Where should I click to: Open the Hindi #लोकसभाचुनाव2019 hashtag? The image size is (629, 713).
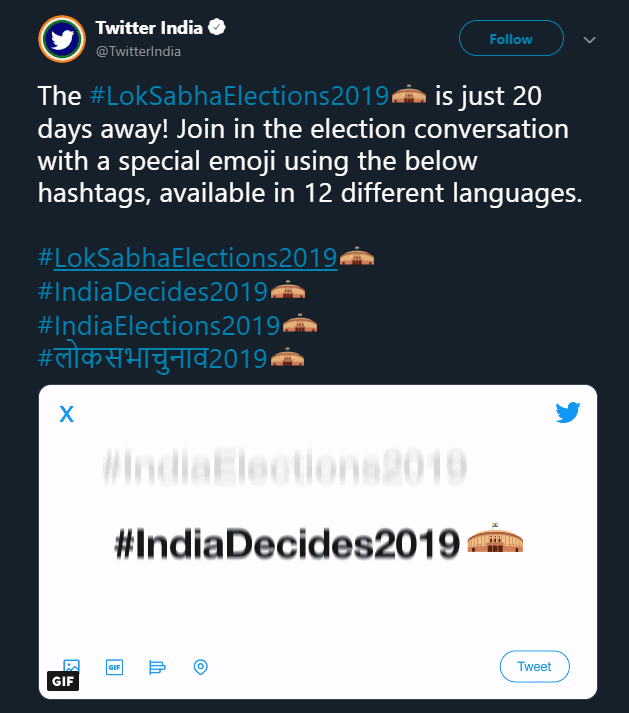coord(152,358)
